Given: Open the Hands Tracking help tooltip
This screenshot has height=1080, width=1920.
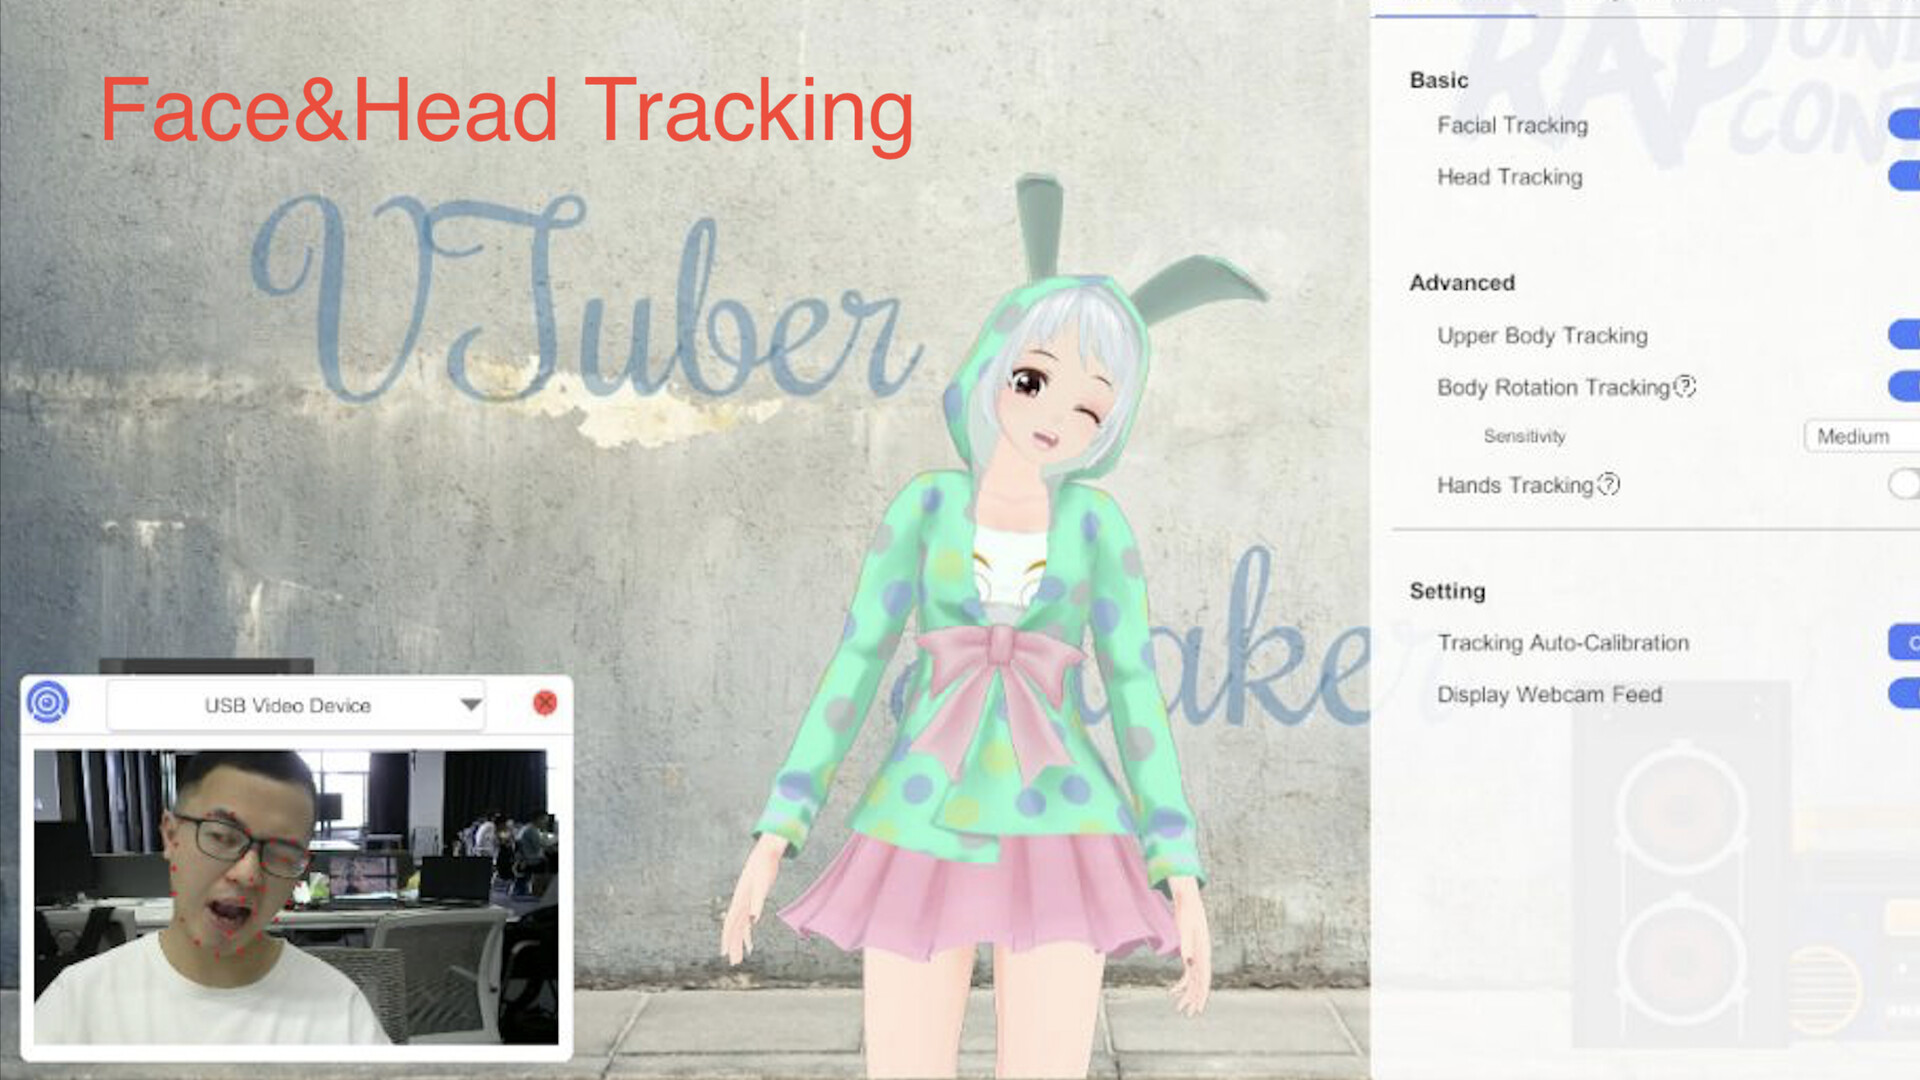Looking at the screenshot, I should 1609,485.
